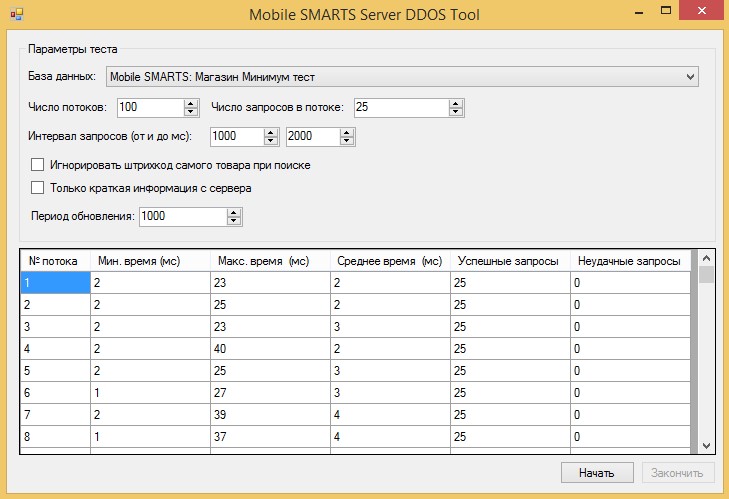Click into the Число потоков field showing 100
The image size is (729, 499).
151,107
